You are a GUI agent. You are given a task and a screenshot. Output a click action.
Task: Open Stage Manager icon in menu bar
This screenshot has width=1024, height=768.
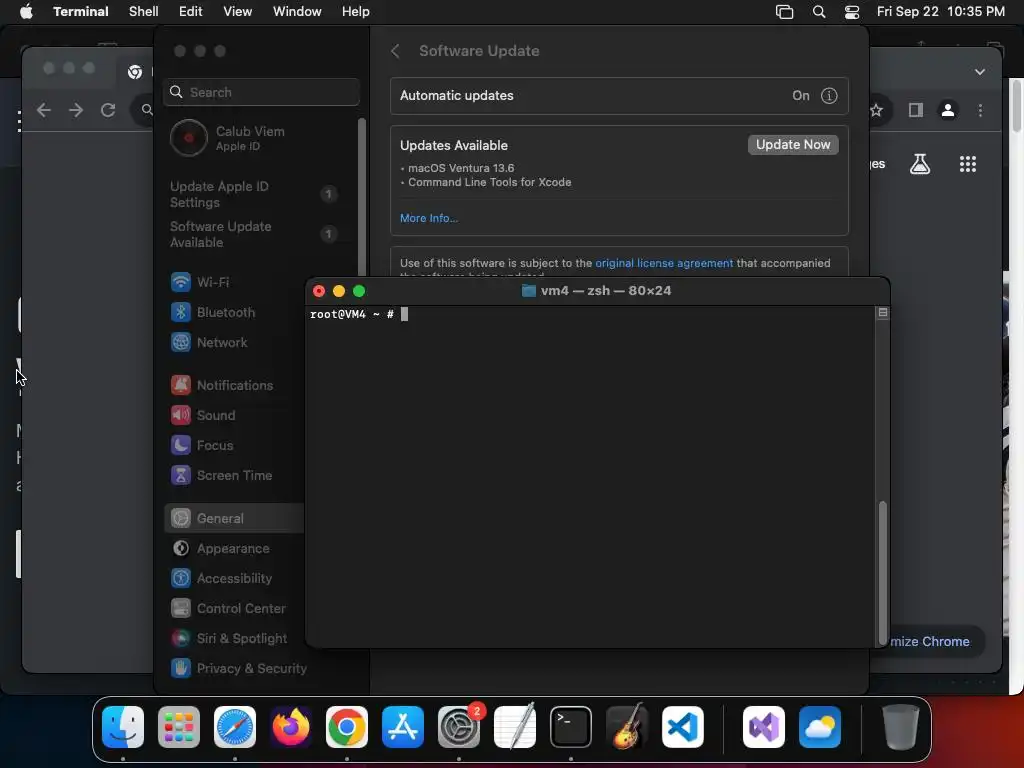[784, 12]
